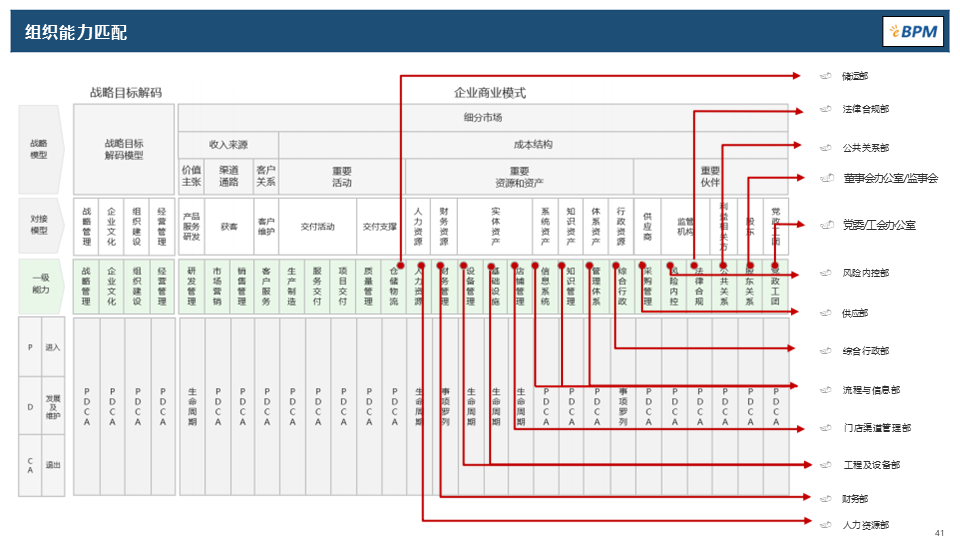
Task: Click the 综合行政部 department label
Action: click(866, 351)
